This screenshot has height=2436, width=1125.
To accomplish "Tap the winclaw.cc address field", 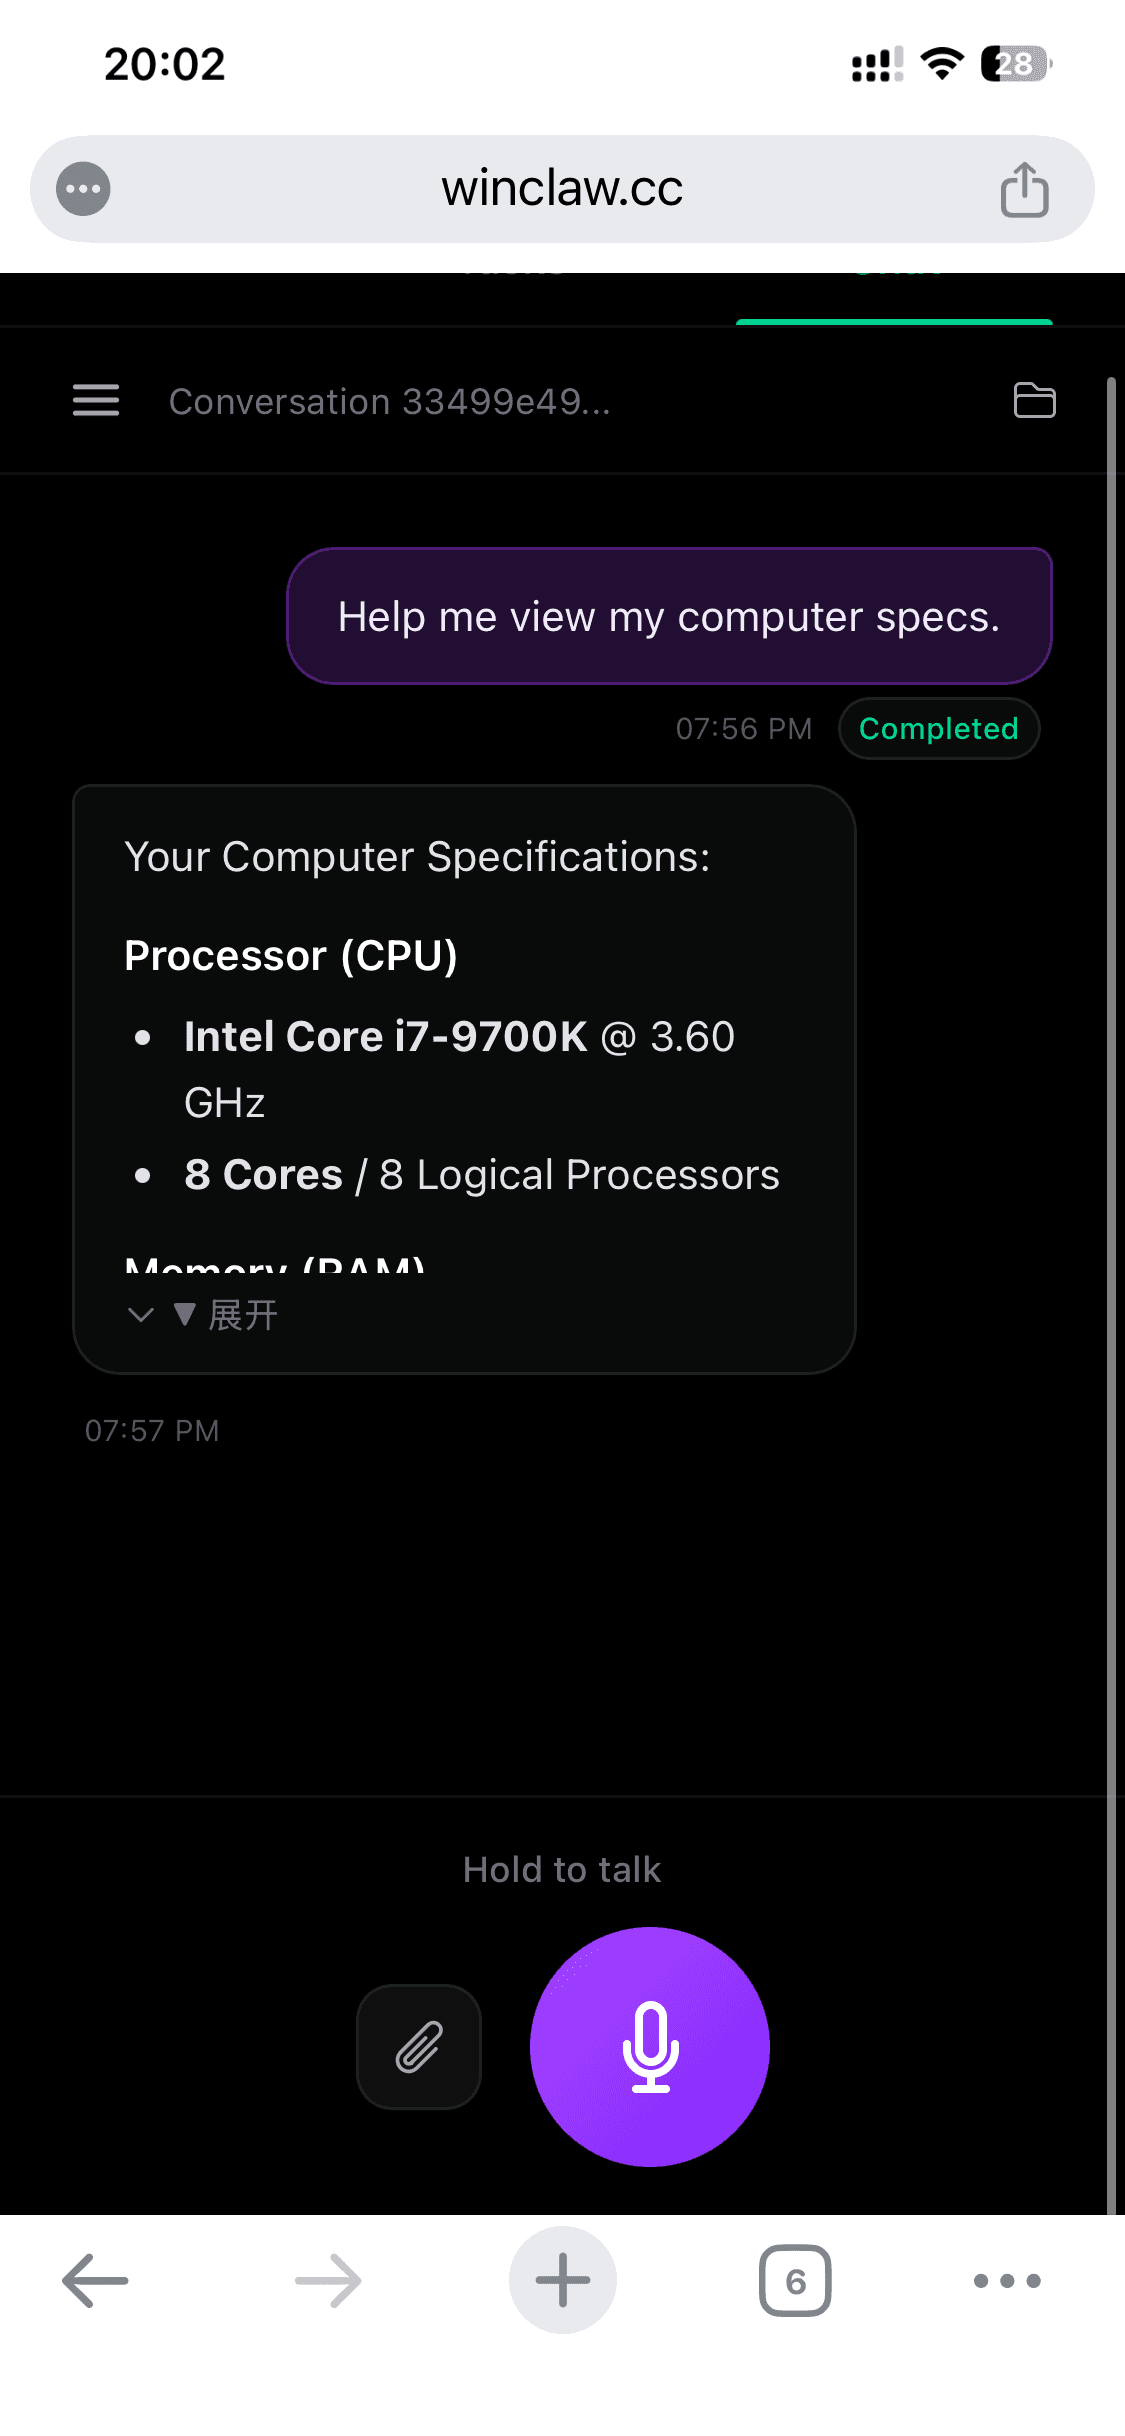I will point(562,189).
